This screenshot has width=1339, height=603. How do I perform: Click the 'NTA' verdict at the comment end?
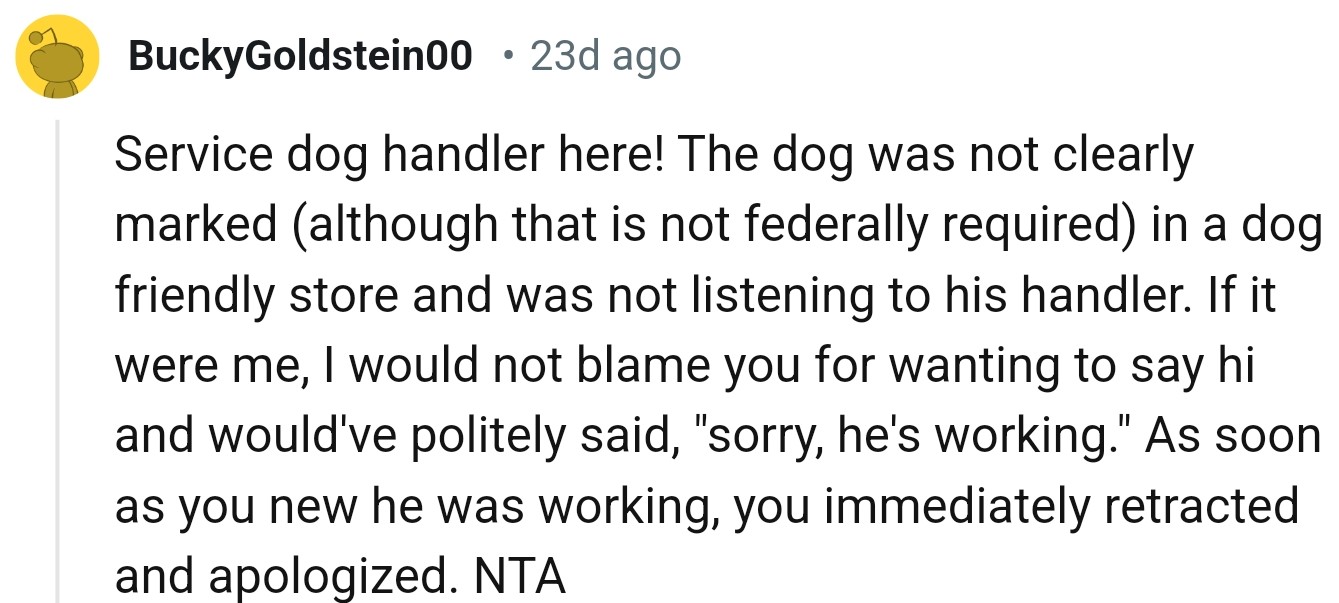520,577
